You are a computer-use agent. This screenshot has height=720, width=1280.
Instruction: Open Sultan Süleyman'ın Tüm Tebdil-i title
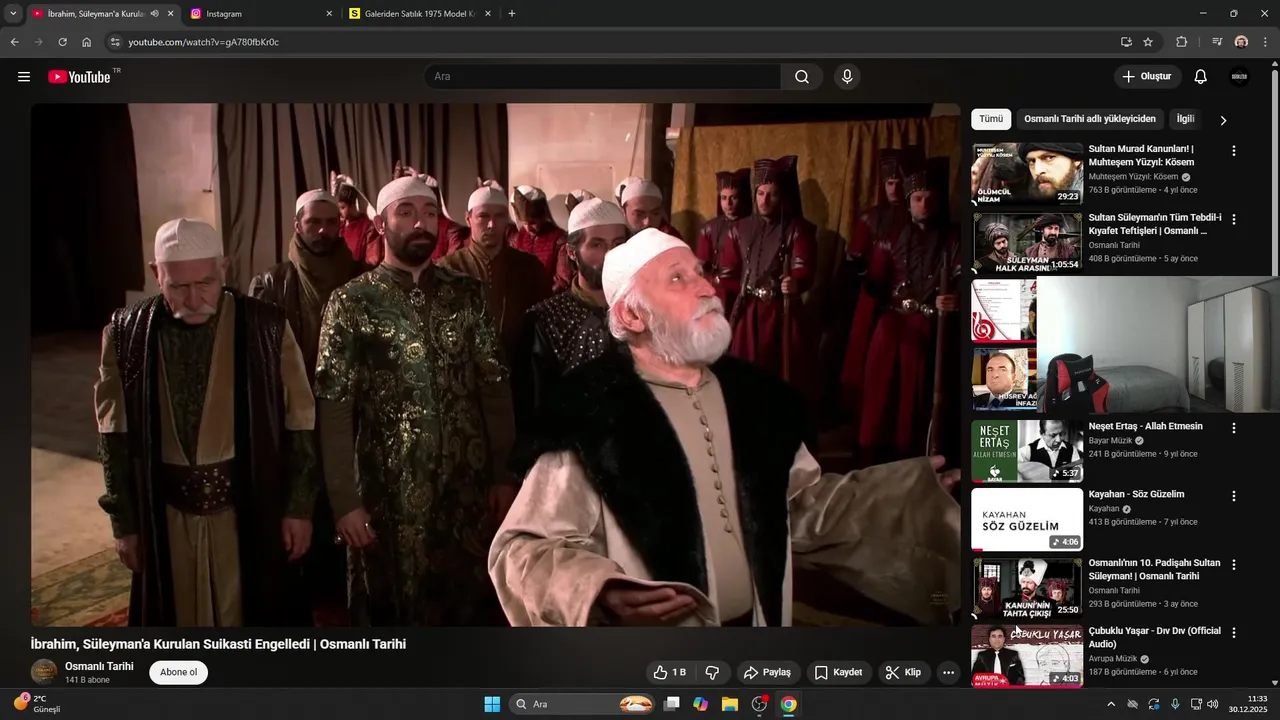[1155, 224]
